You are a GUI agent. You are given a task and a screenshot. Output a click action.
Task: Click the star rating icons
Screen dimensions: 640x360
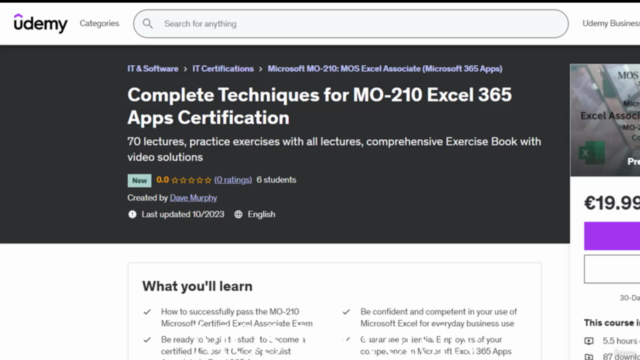pos(191,180)
